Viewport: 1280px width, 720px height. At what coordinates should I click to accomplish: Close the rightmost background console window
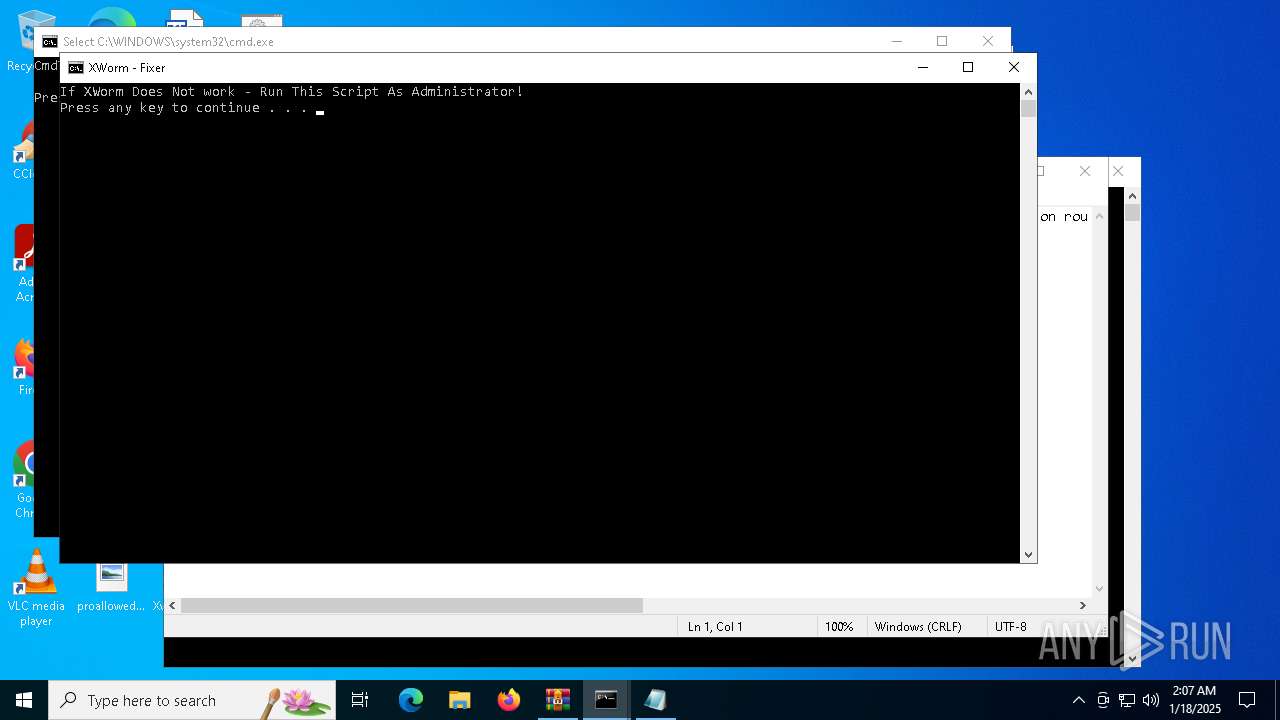point(1118,171)
